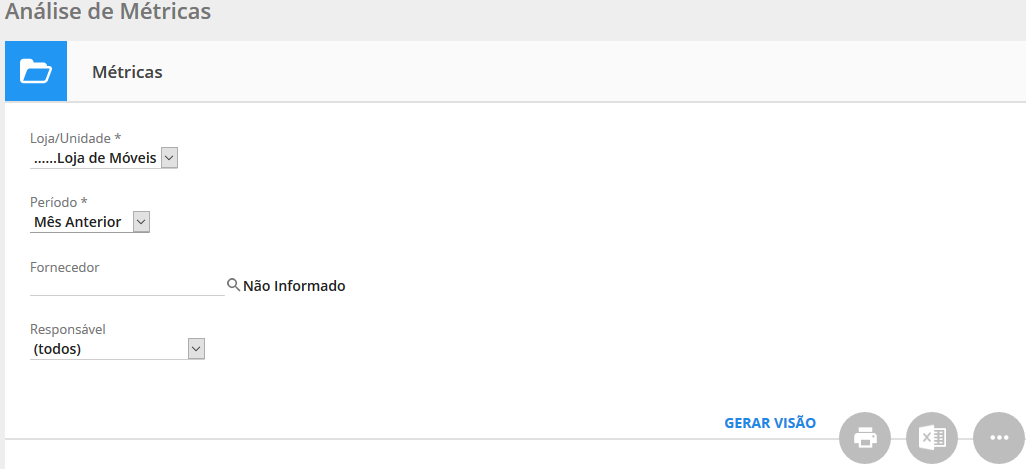Click the arrow beside Loja de Móveis
Image resolution: width=1026 pixels, height=469 pixels.
click(169, 158)
